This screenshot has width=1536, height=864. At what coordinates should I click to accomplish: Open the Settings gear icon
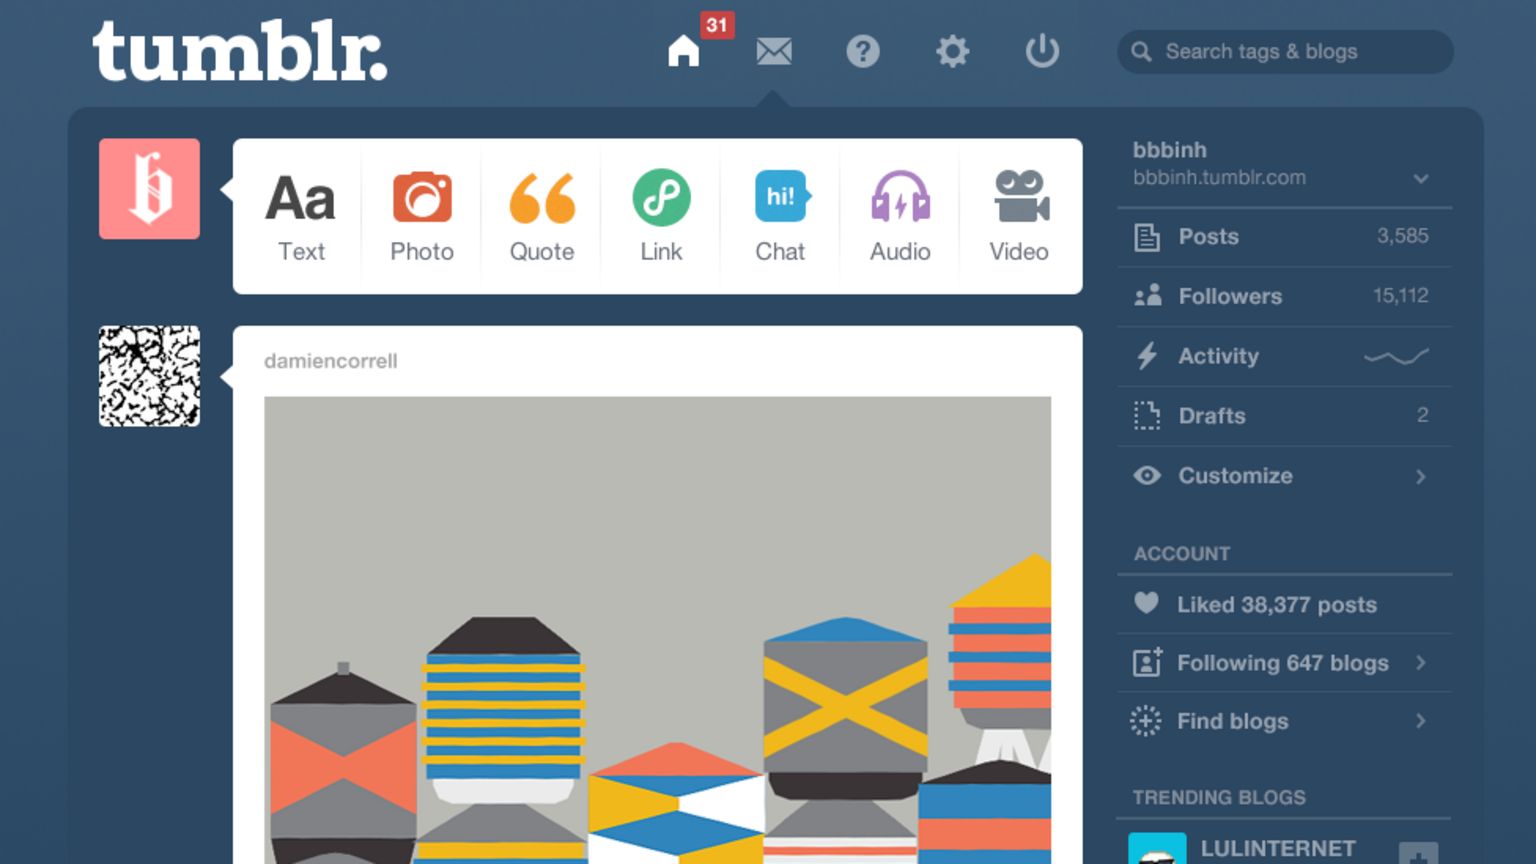[952, 51]
